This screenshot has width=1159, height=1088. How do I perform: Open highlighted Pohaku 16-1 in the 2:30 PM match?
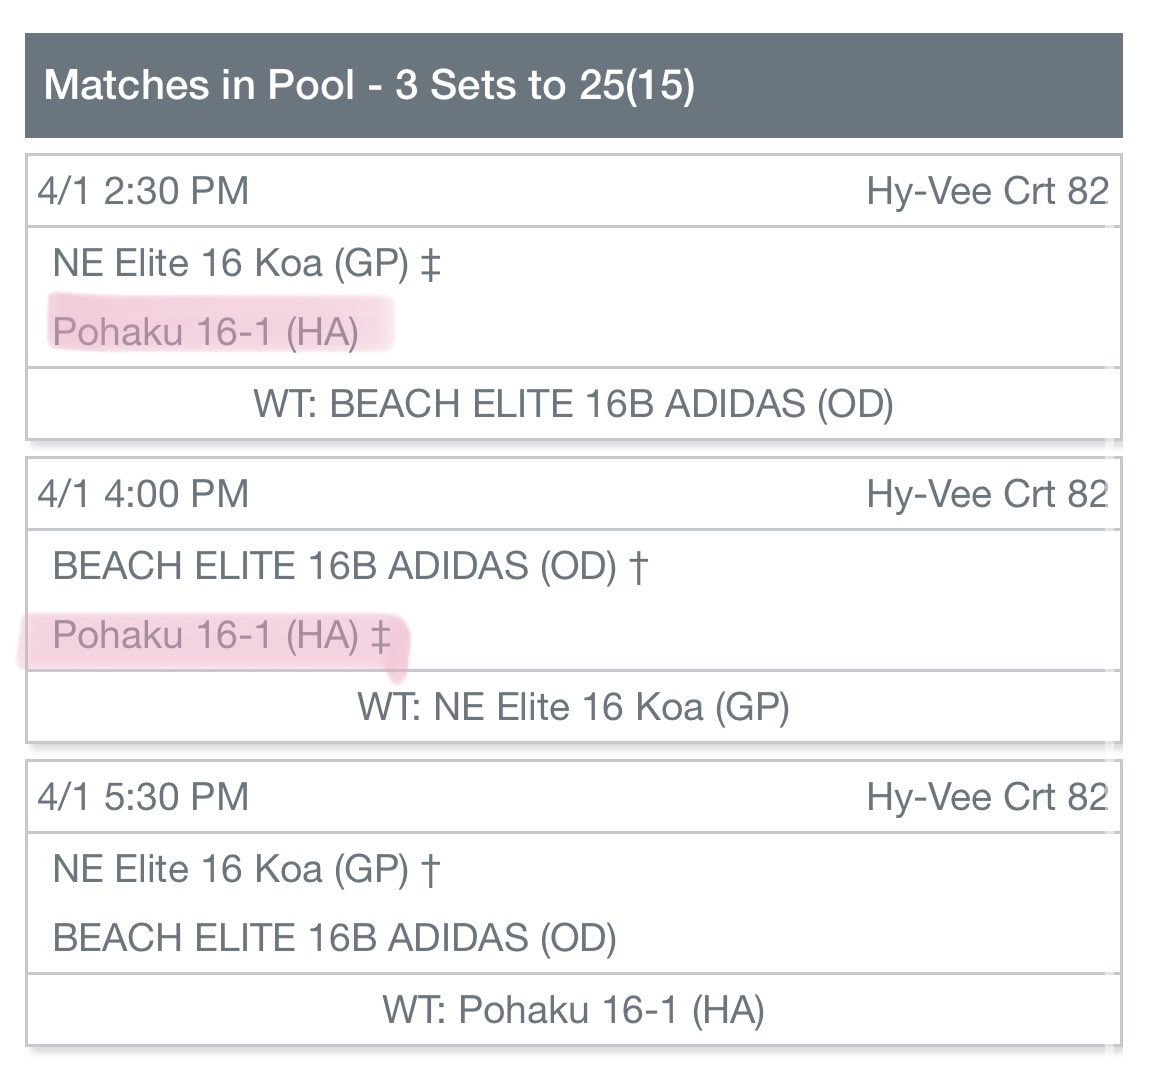[205, 332]
